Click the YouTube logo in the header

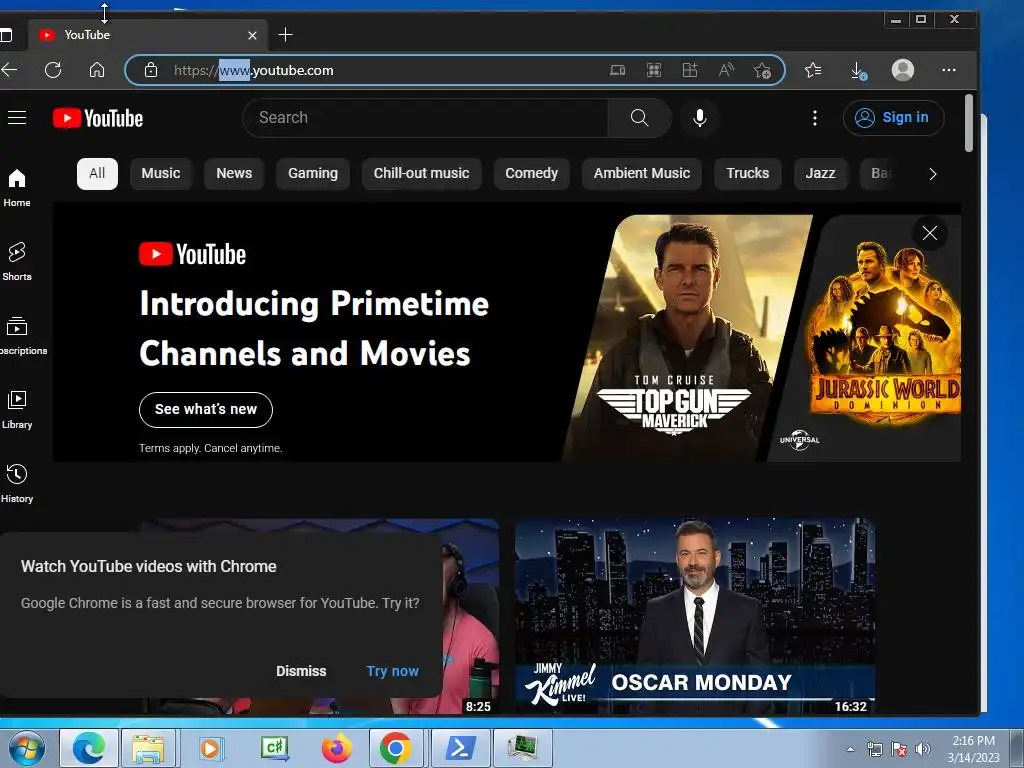(x=98, y=118)
